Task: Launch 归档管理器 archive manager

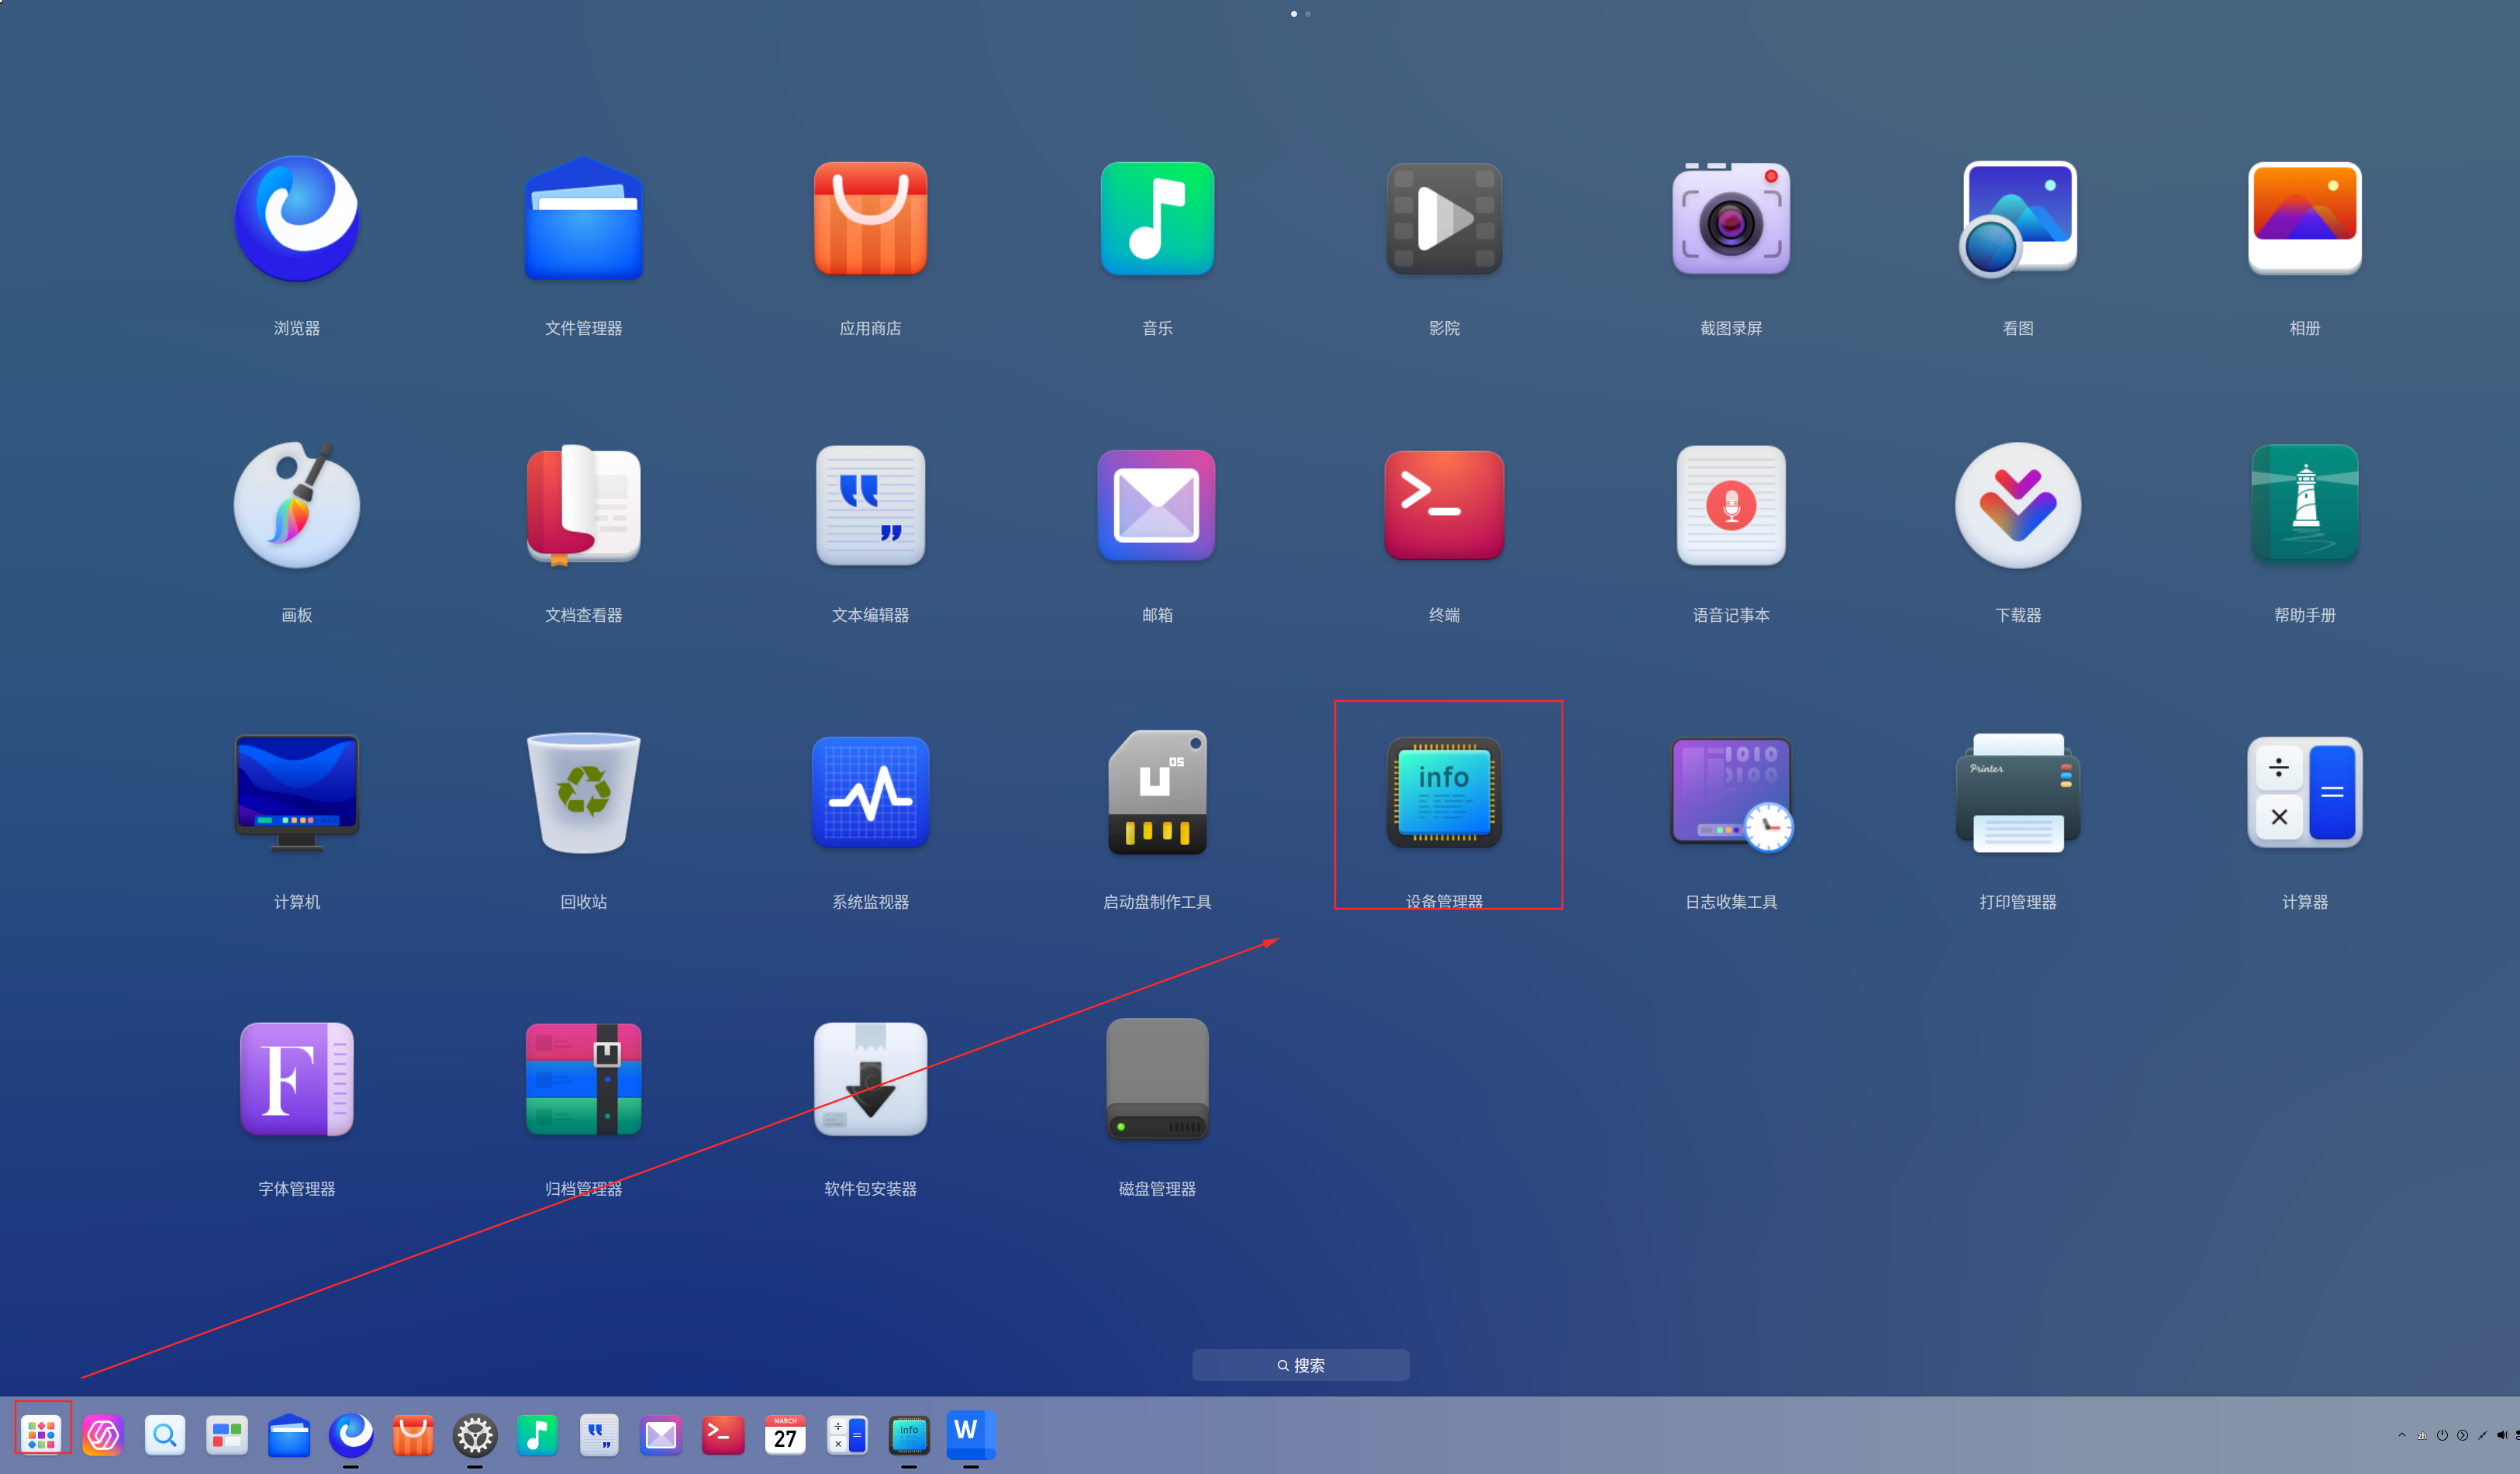Action: (583, 1080)
